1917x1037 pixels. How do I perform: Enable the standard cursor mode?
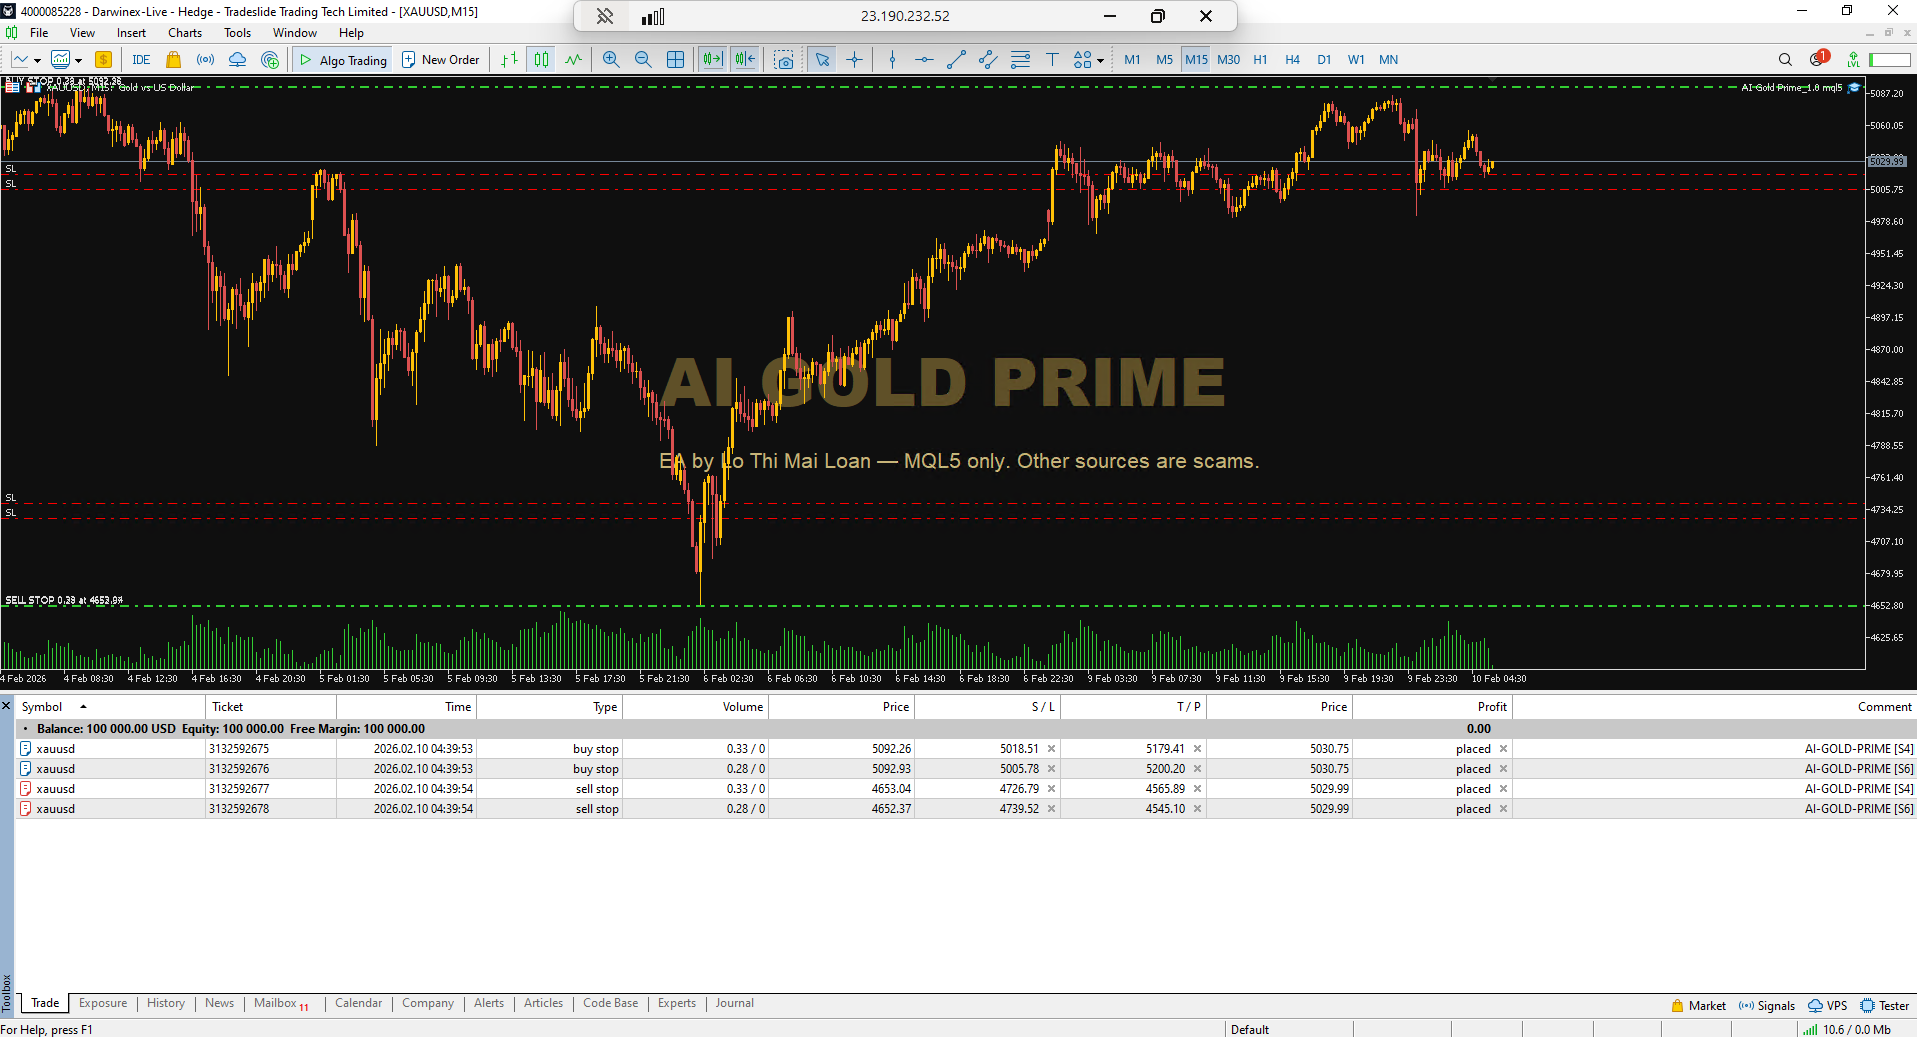pyautogui.click(x=822, y=60)
